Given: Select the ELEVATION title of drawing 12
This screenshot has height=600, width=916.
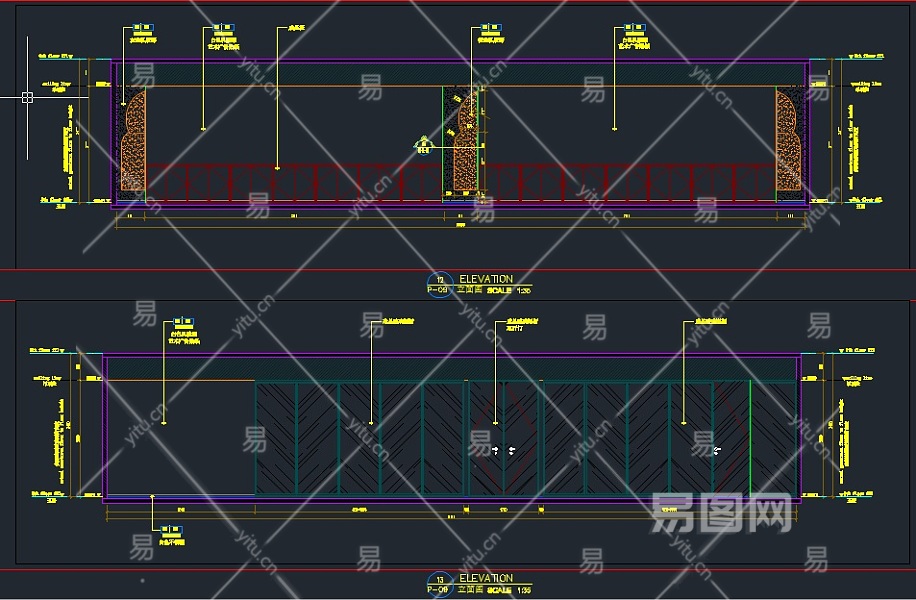Looking at the screenshot, I should pos(486,279).
